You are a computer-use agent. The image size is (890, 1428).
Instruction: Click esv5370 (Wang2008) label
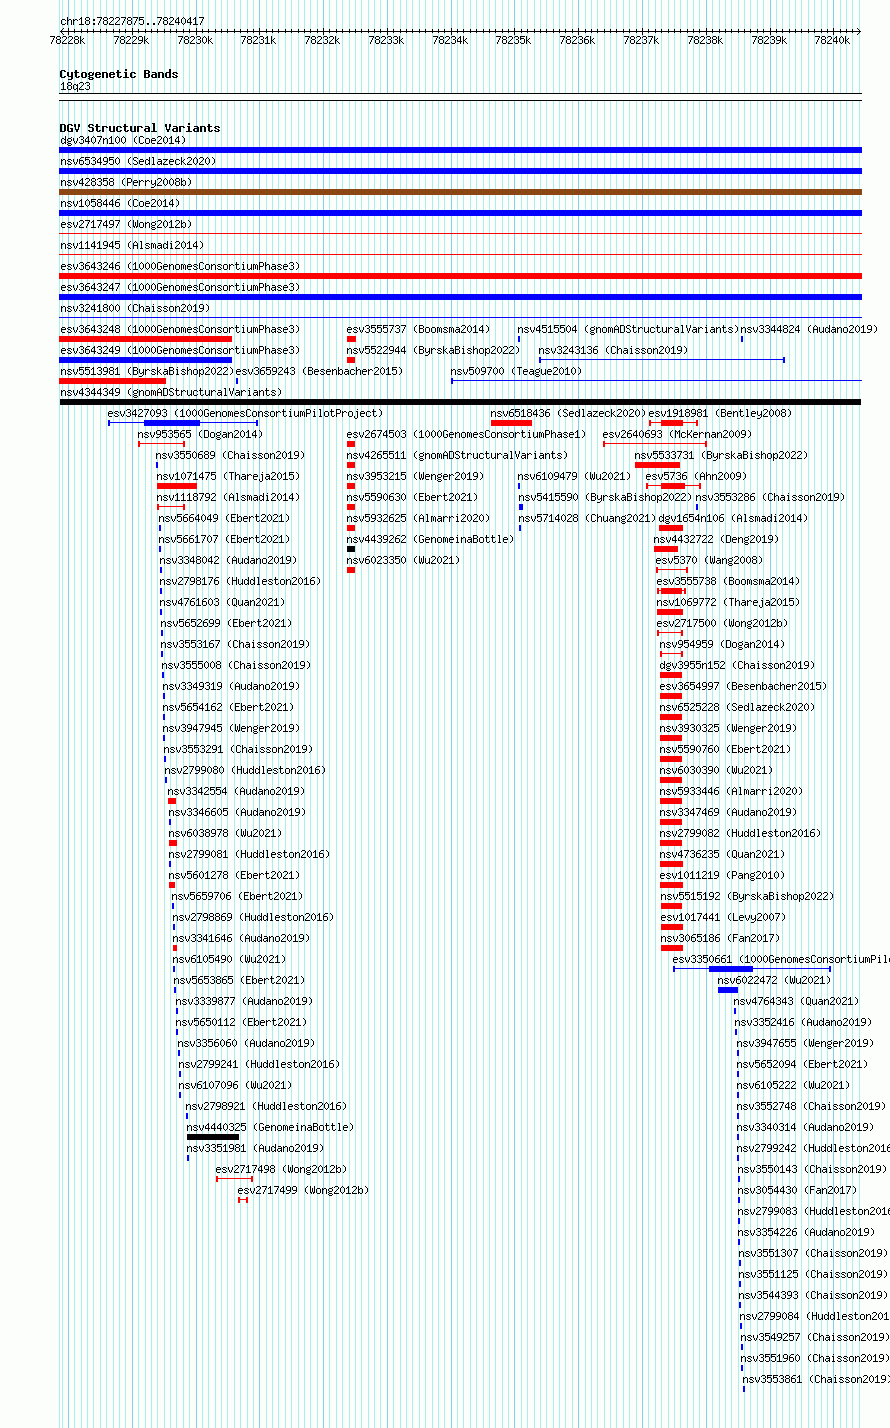pyautogui.click(x=710, y=560)
